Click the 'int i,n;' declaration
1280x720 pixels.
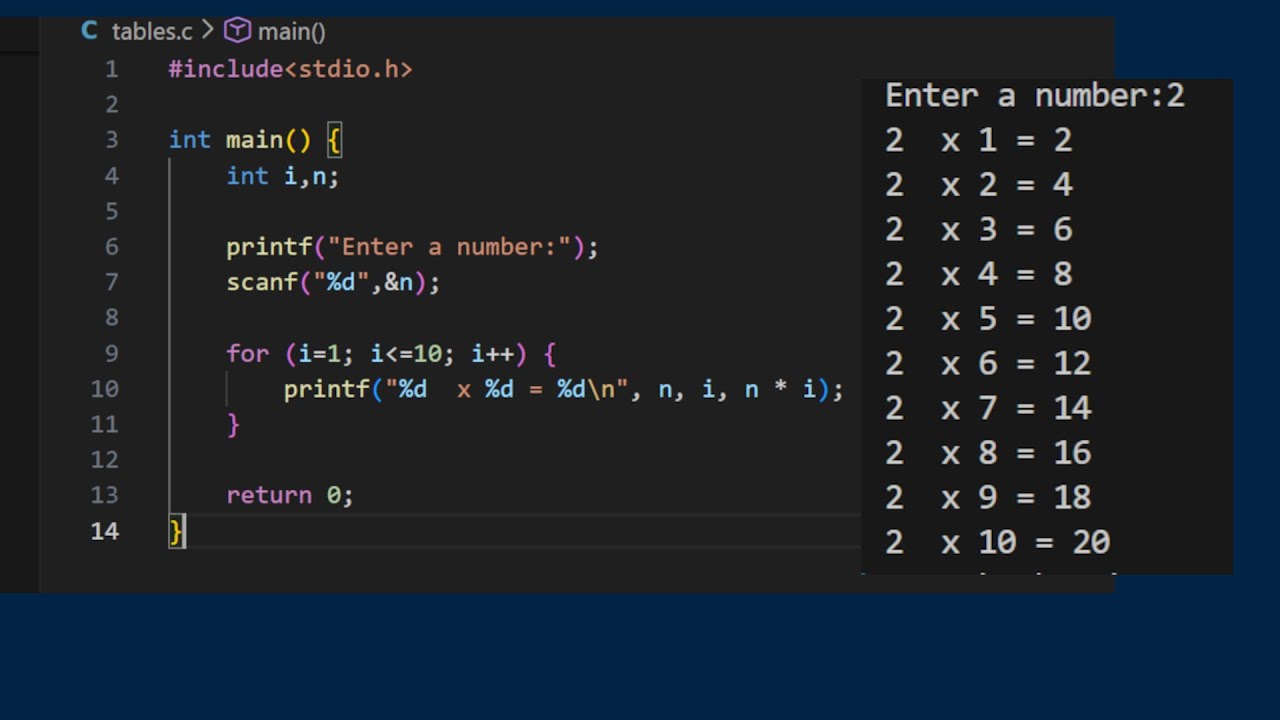[x=283, y=176]
